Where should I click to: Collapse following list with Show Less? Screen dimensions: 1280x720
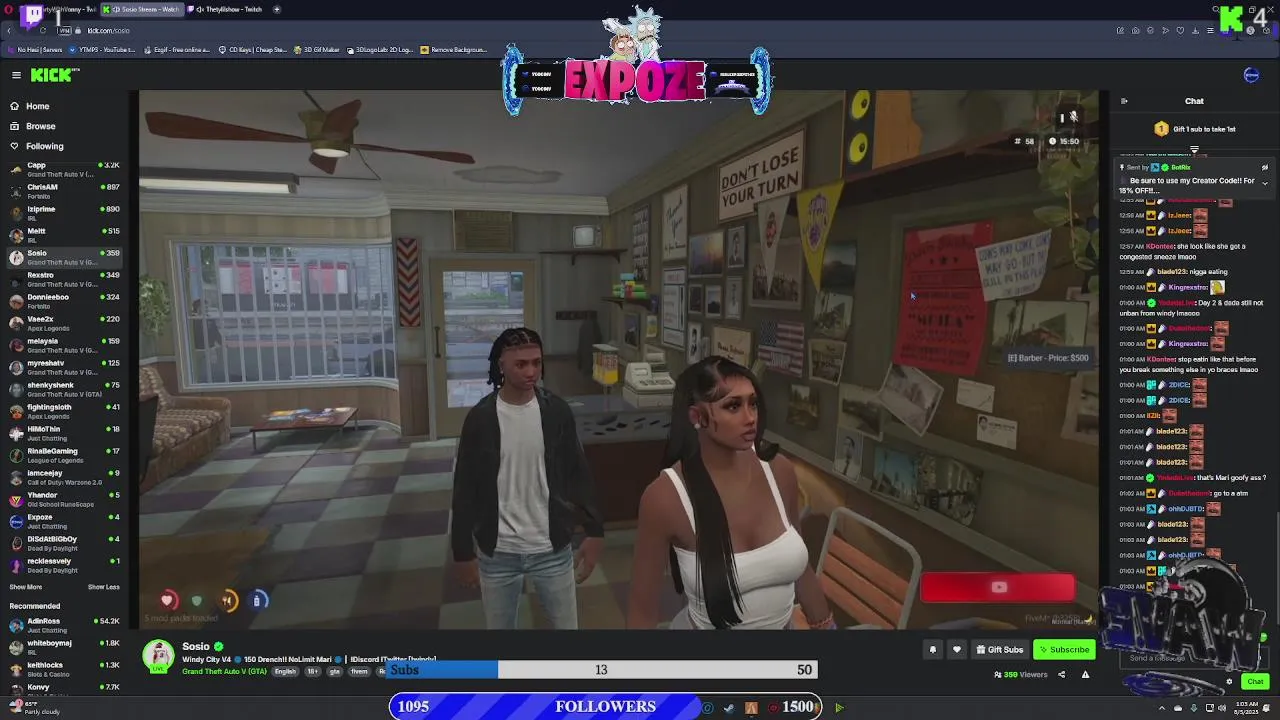coord(103,587)
